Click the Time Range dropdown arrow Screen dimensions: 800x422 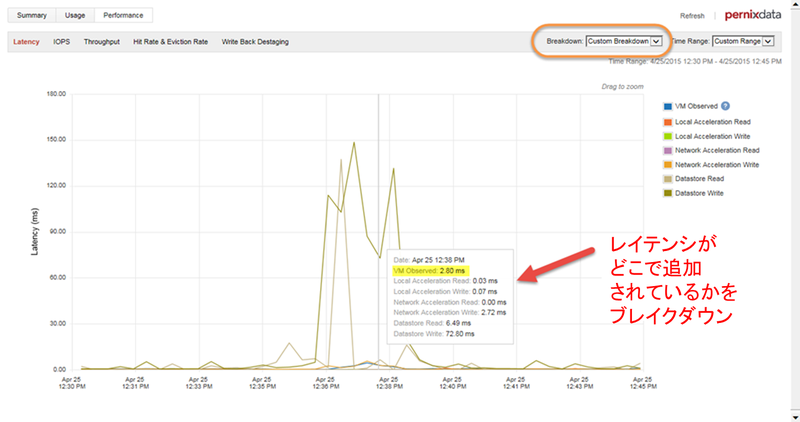coord(768,41)
